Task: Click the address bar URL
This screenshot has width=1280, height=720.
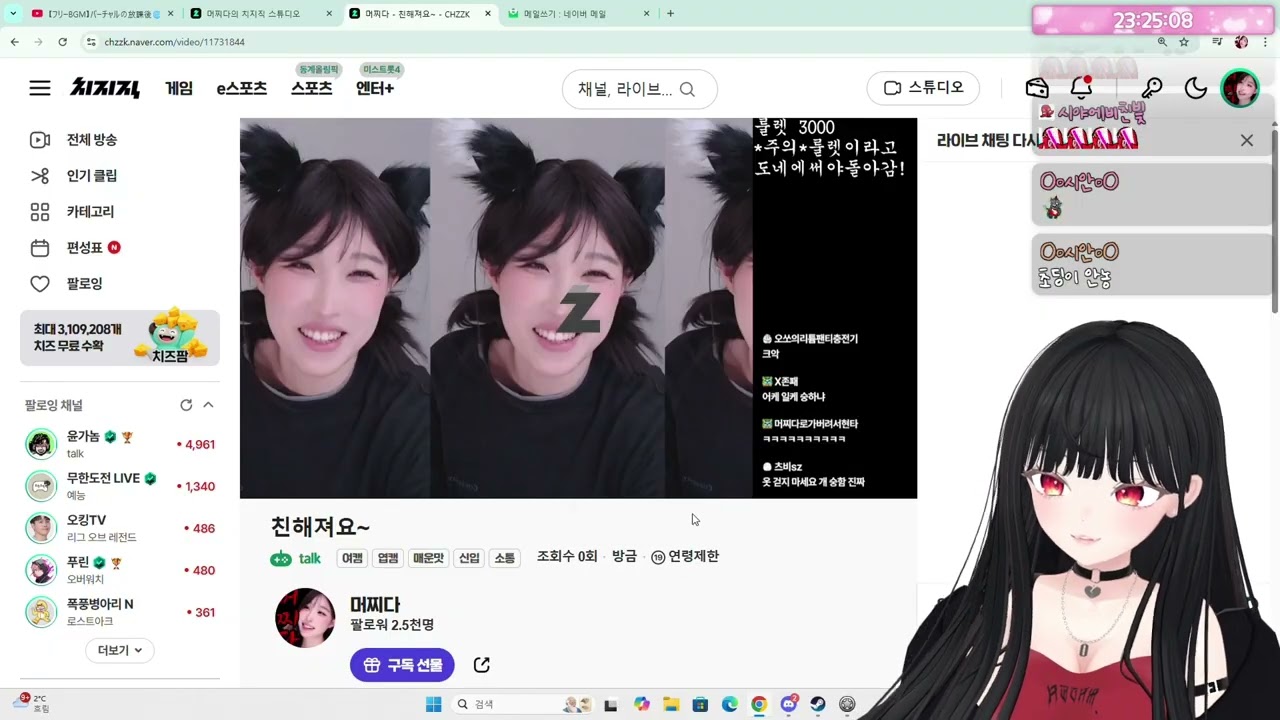Action: click(x=175, y=42)
